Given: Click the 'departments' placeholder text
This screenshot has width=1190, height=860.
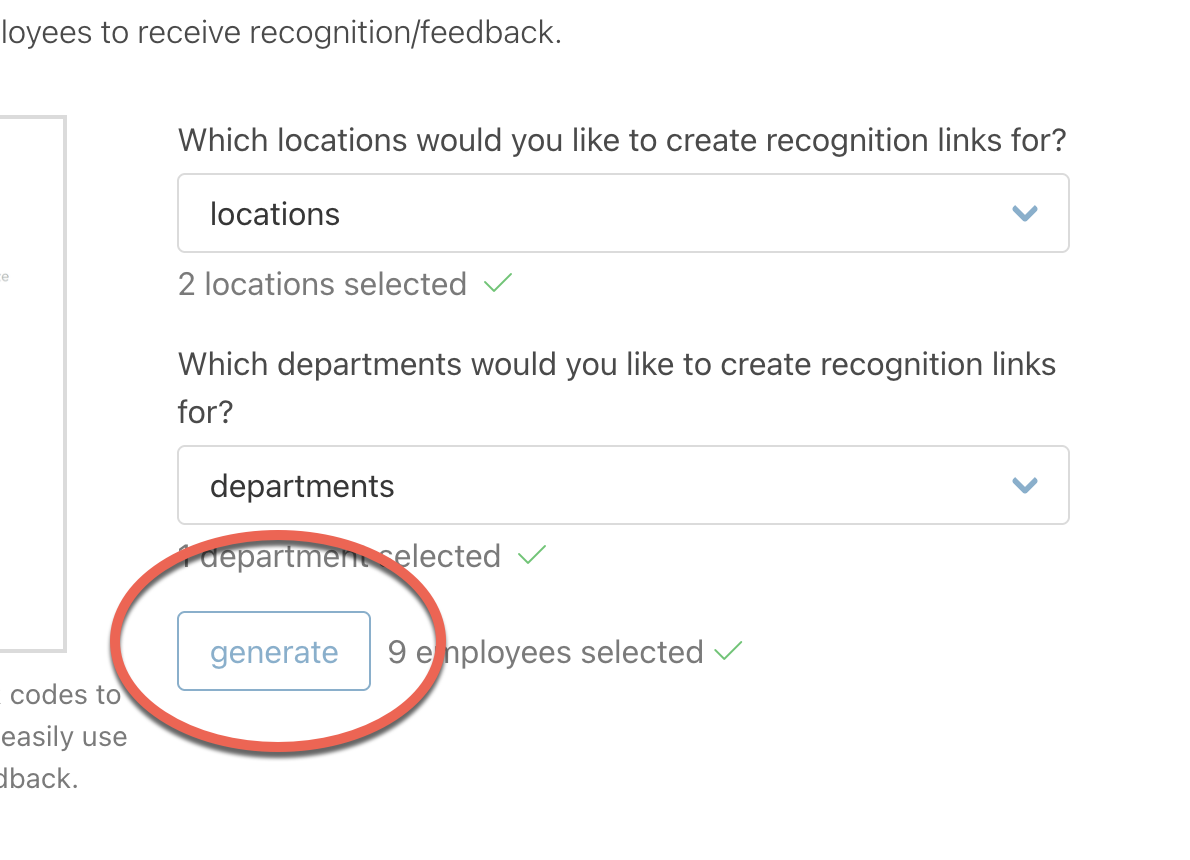Looking at the screenshot, I should click(x=302, y=487).
